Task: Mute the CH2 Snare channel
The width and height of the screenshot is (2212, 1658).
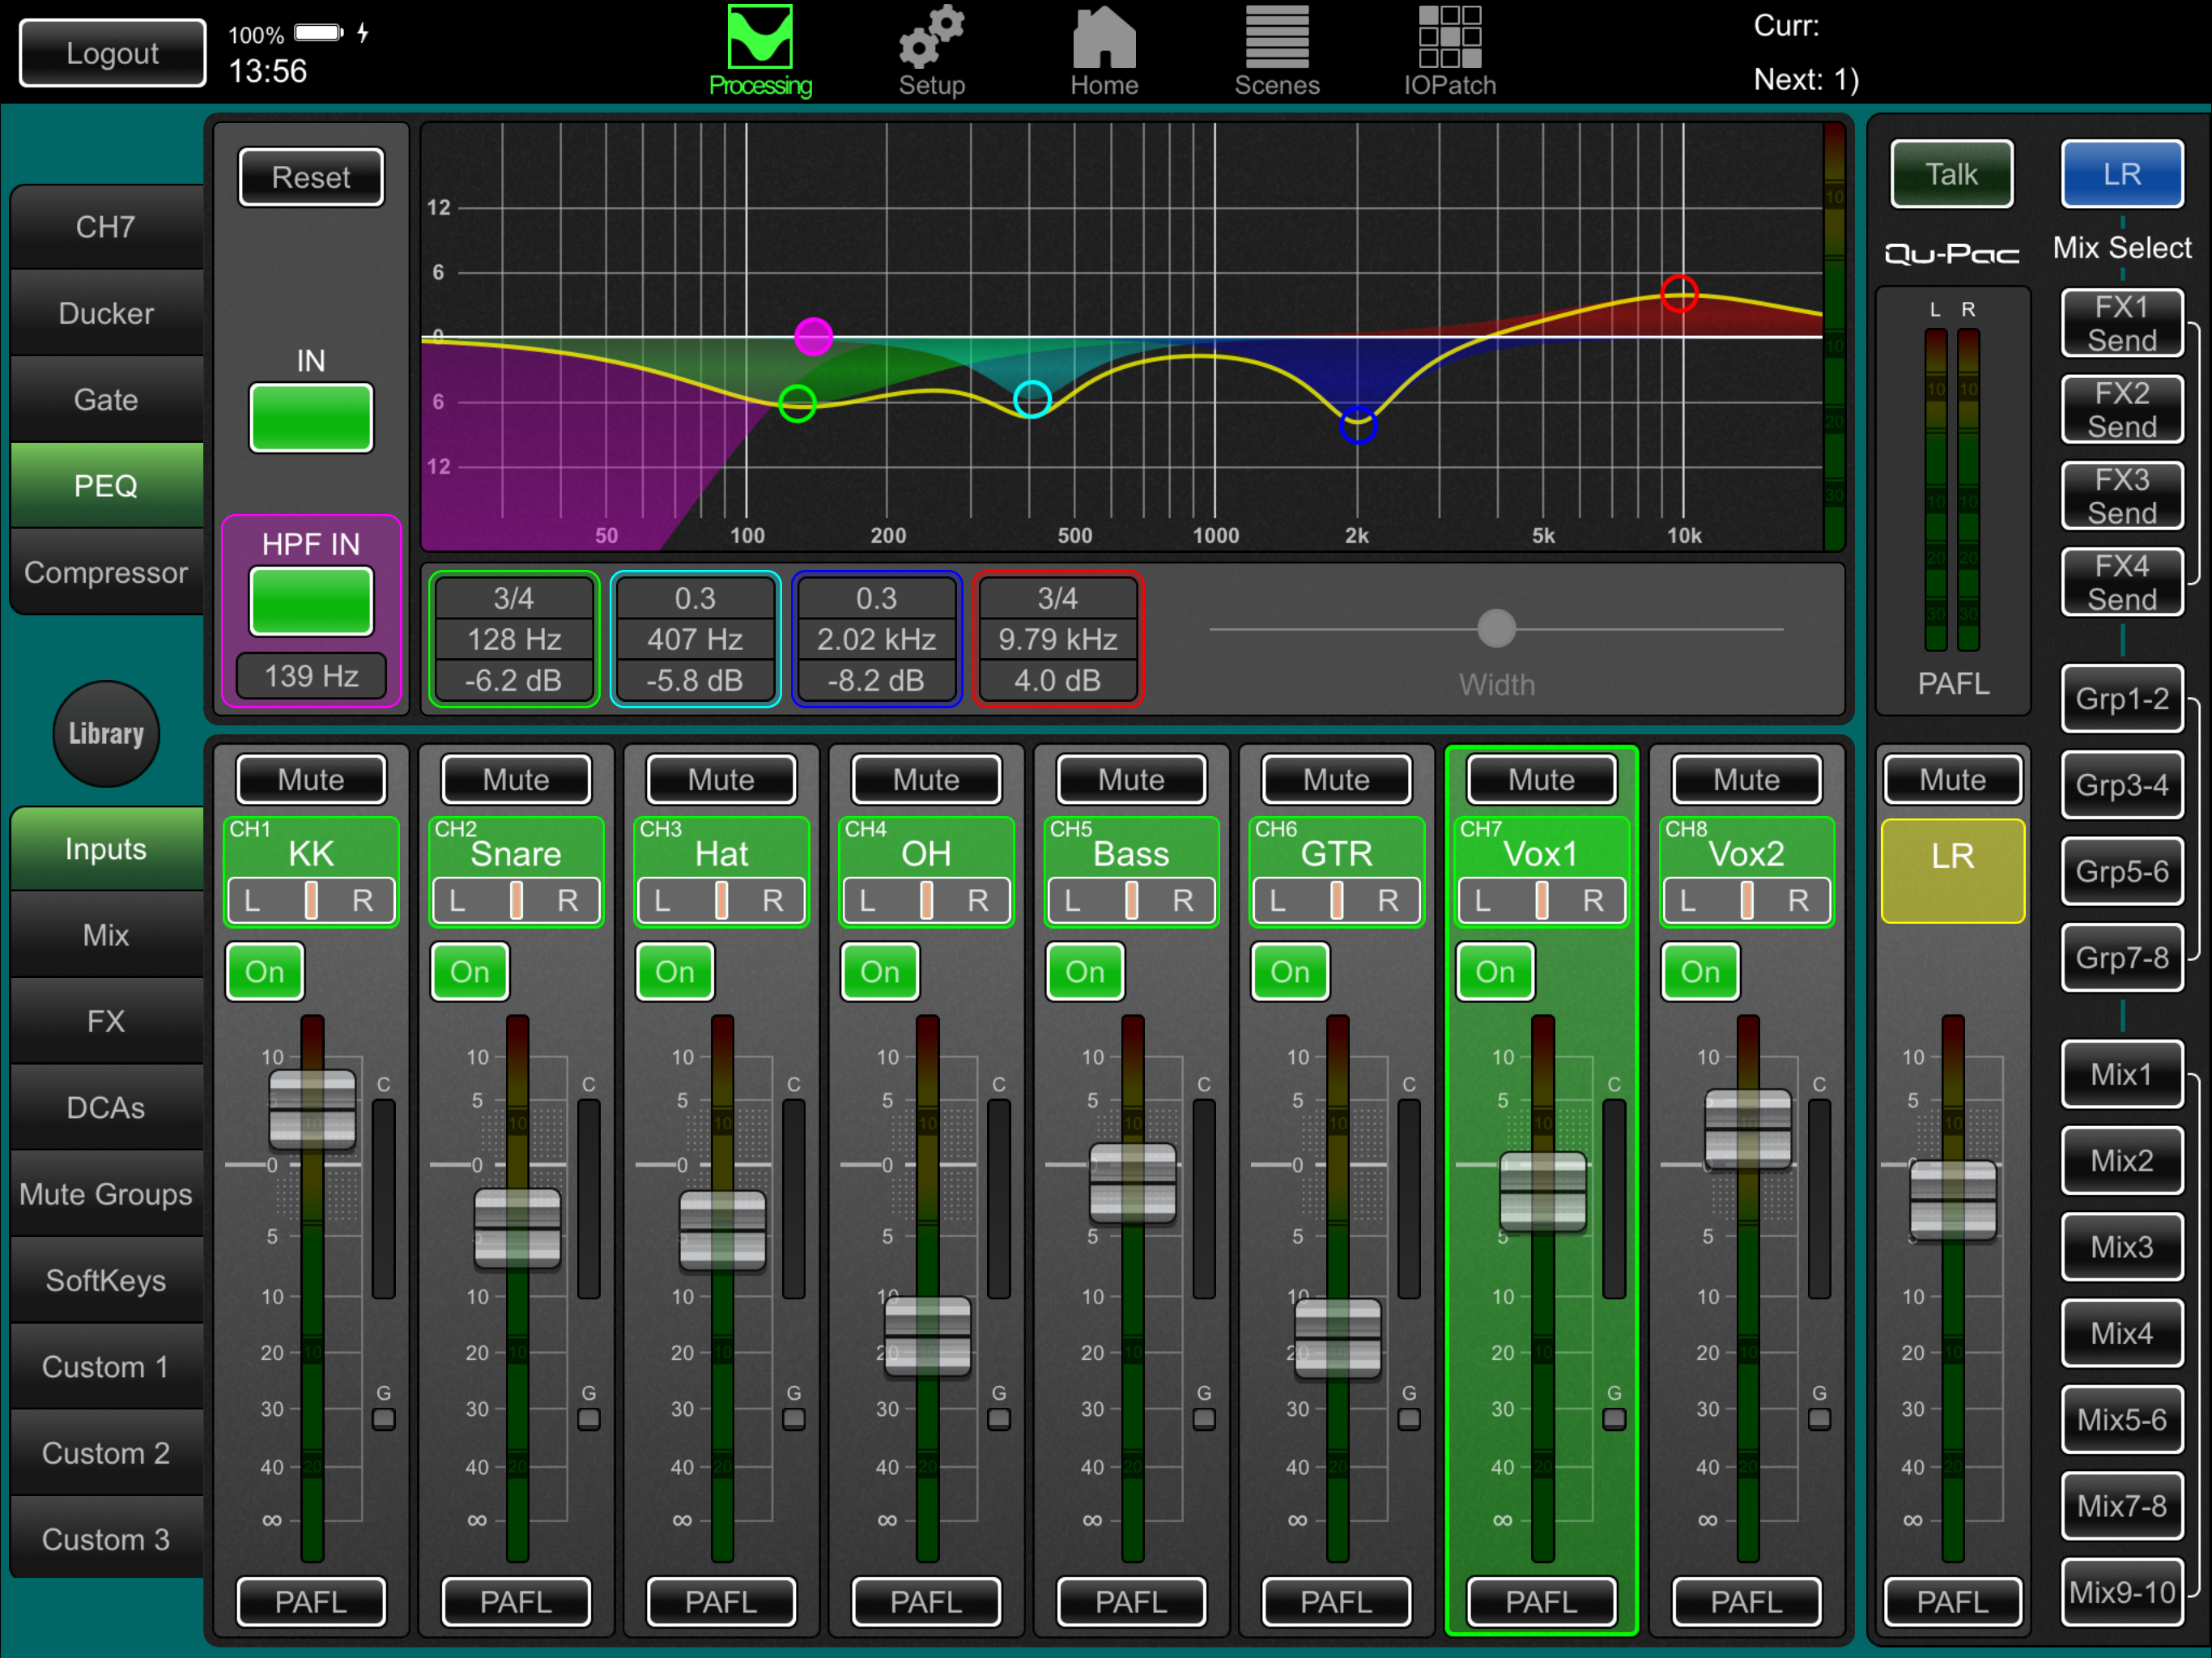Action: 516,780
